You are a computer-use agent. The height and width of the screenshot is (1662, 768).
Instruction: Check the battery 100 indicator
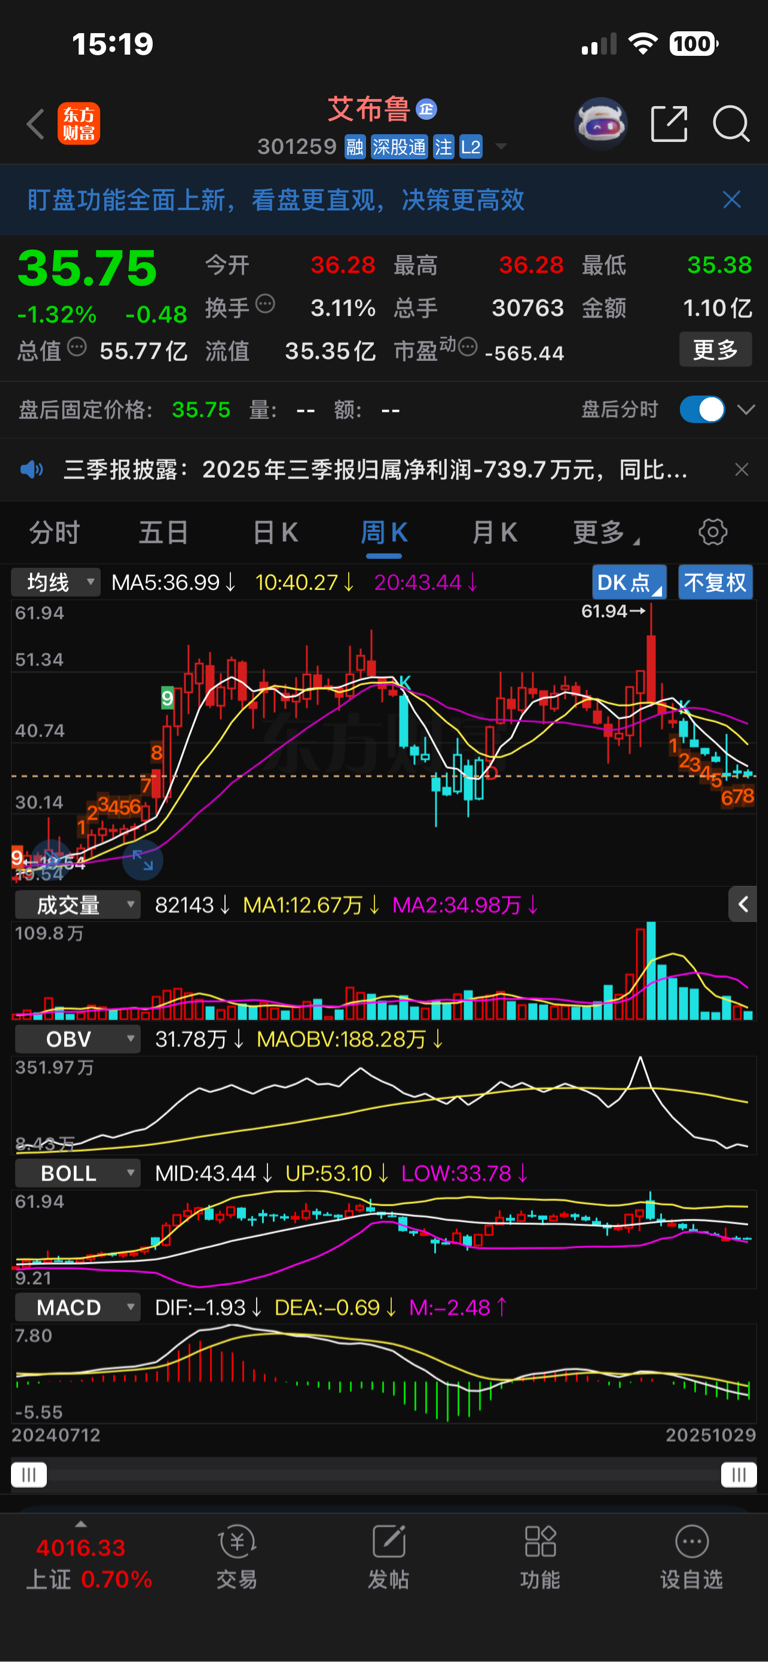(694, 43)
